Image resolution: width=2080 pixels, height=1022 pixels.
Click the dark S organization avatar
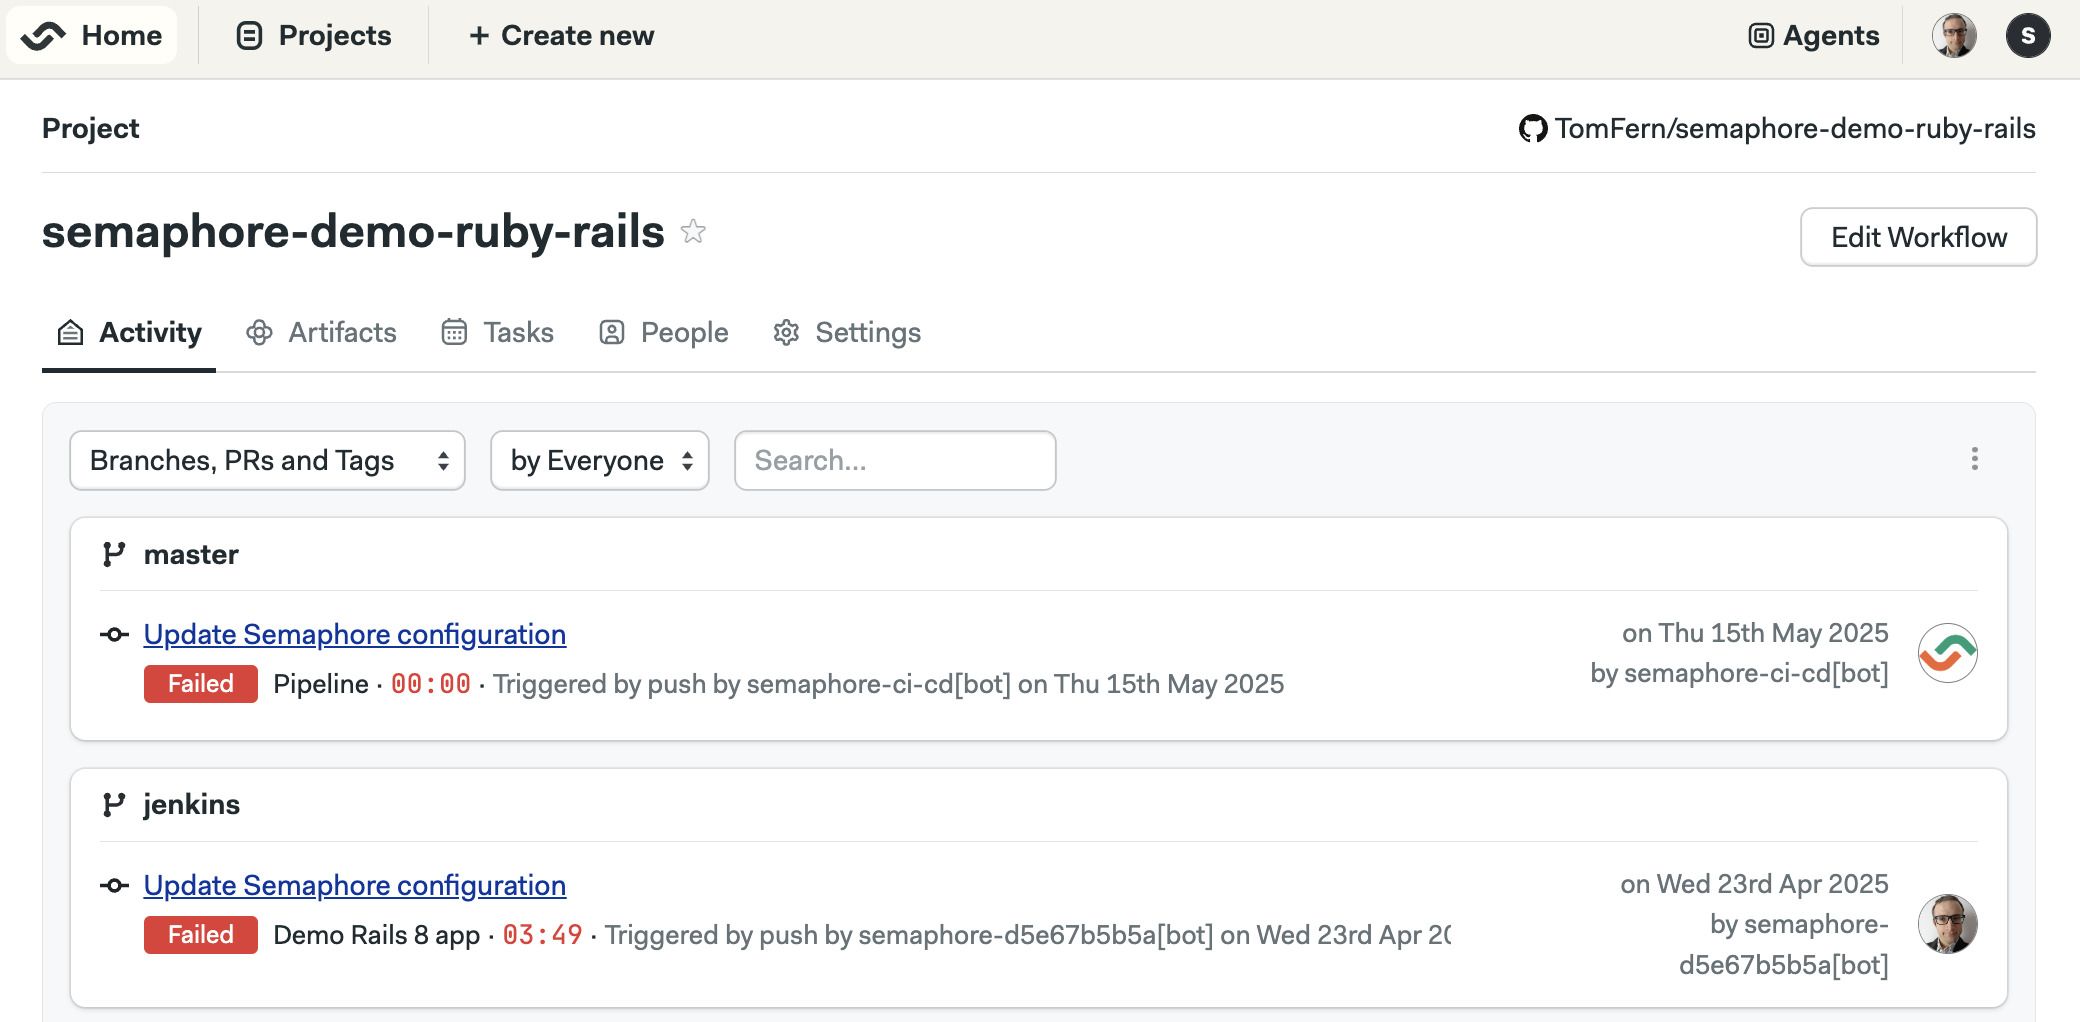tap(2028, 36)
